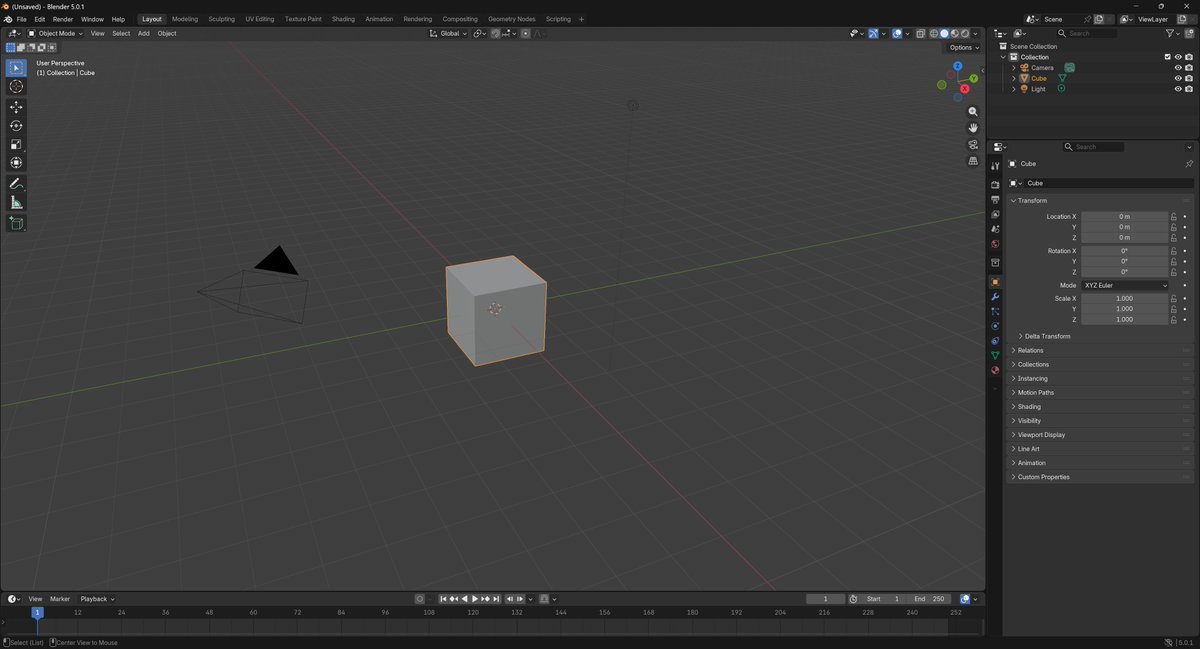Open the File menu
The height and width of the screenshot is (649, 1200).
click(x=21, y=19)
